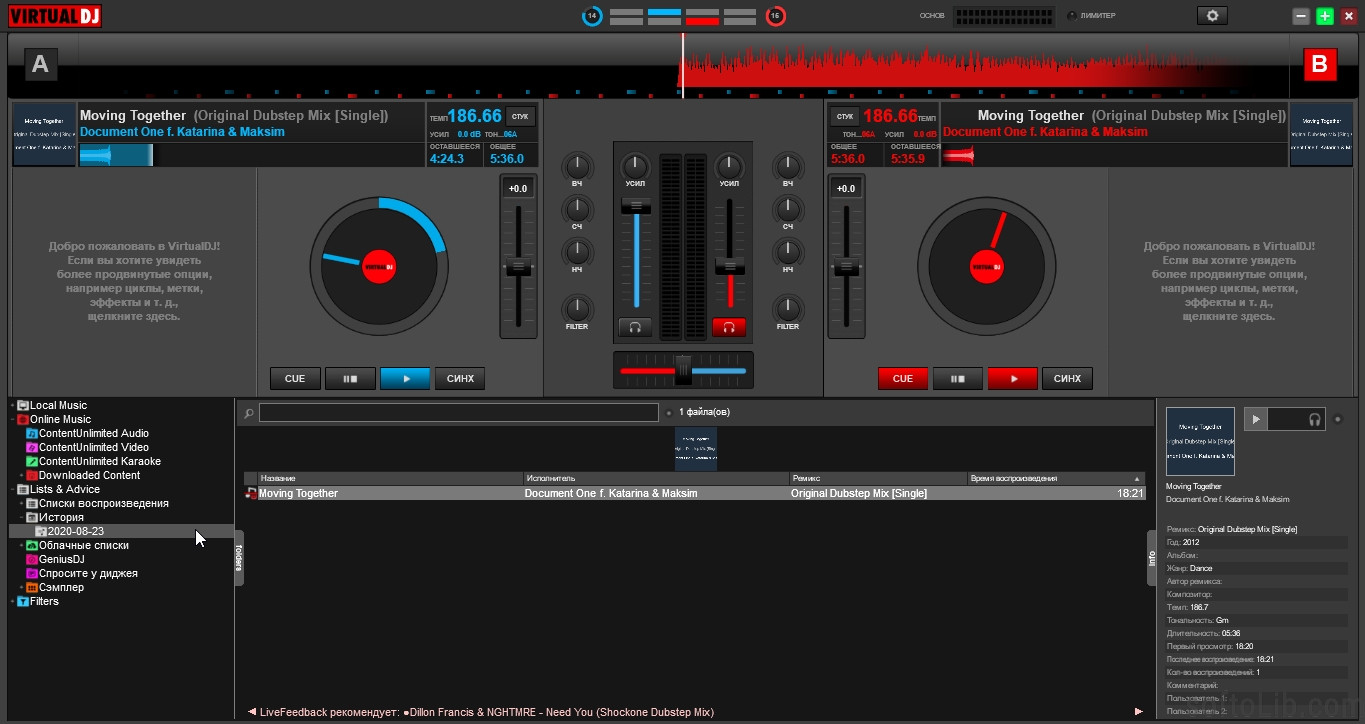Tap the СТУК button on deck B
This screenshot has height=724, width=1365.
(845, 116)
